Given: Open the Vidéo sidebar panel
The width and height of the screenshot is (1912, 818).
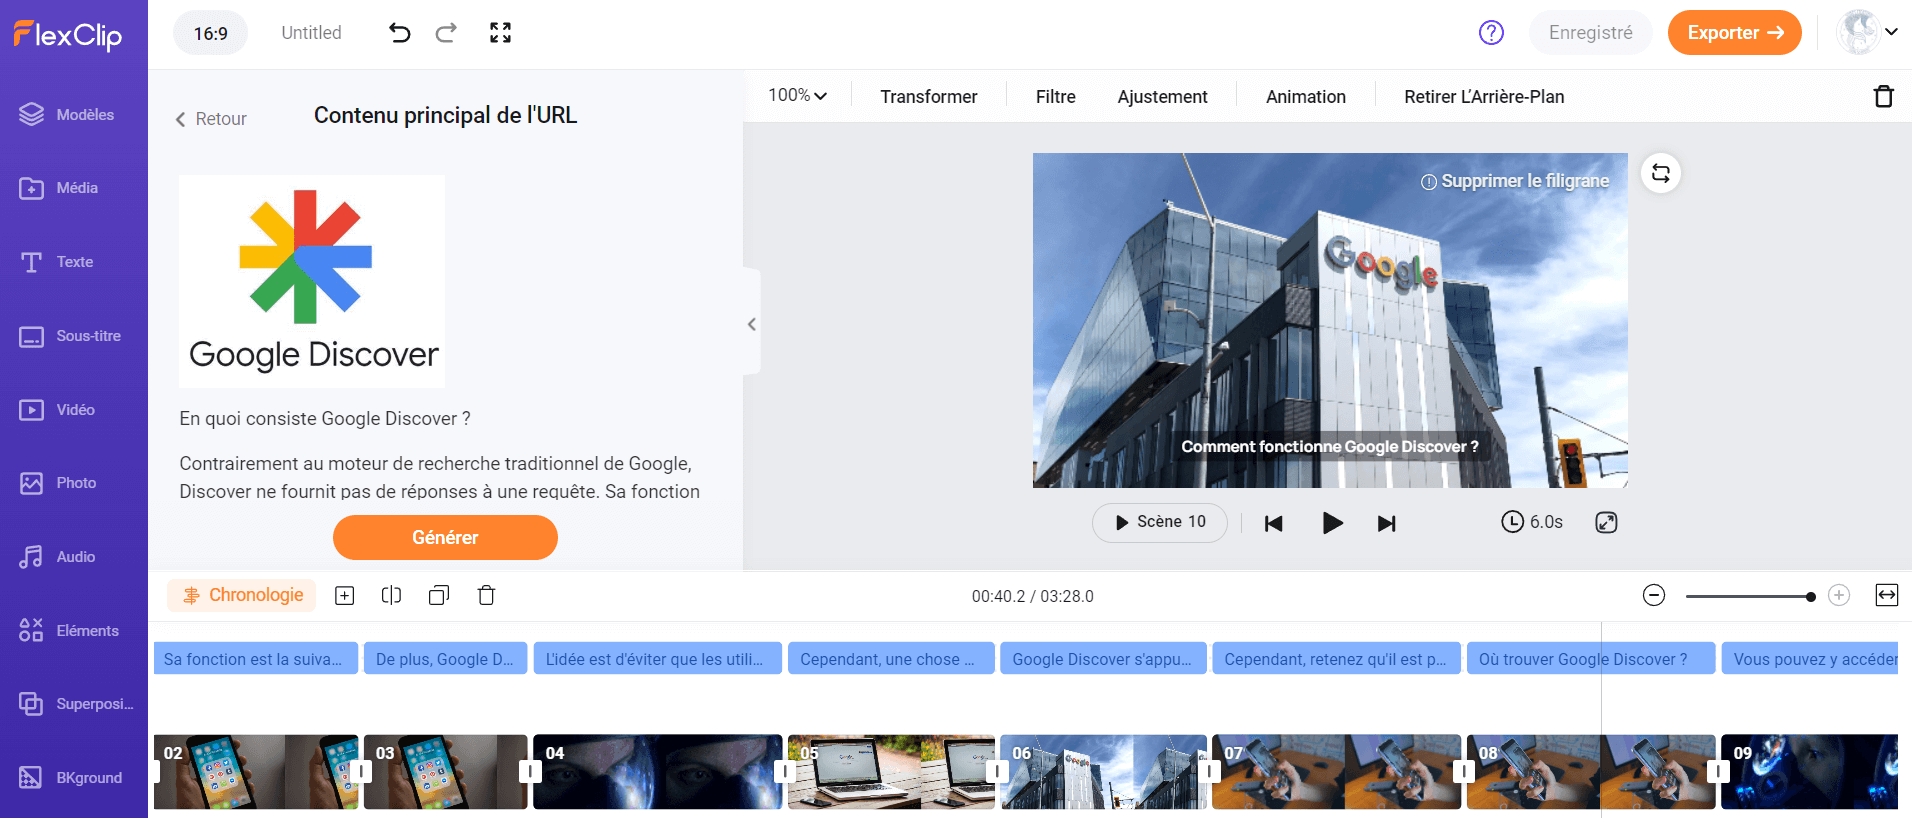Looking at the screenshot, I should pos(58,410).
